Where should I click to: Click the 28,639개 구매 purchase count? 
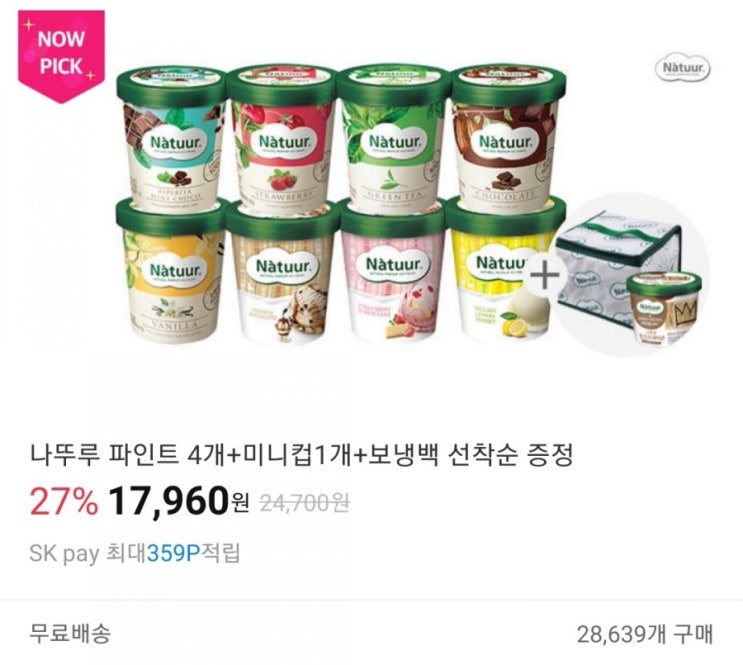pos(645,634)
